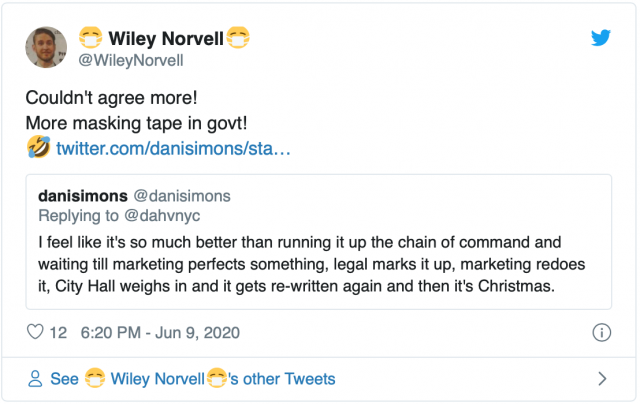Open the twitter.com/danisimons/sta… link

pyautogui.click(x=173, y=149)
